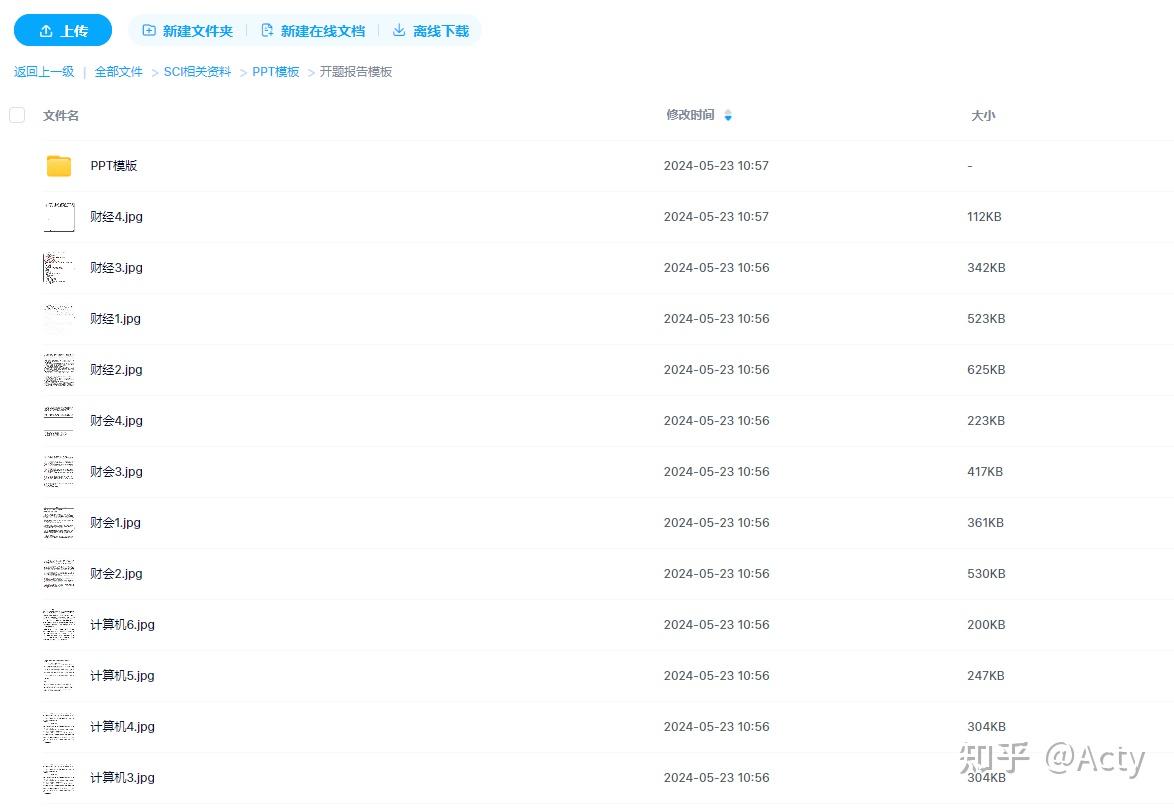Open SCI相关资料 breadcrumb link
The height and width of the screenshot is (810, 1174).
(x=198, y=72)
